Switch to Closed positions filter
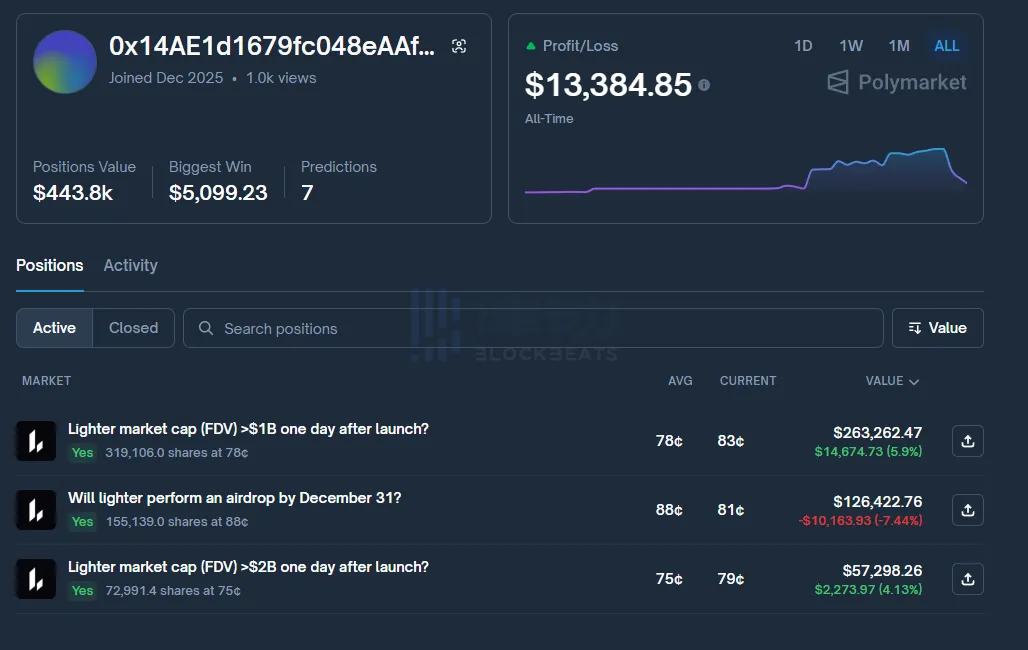 [x=133, y=328]
